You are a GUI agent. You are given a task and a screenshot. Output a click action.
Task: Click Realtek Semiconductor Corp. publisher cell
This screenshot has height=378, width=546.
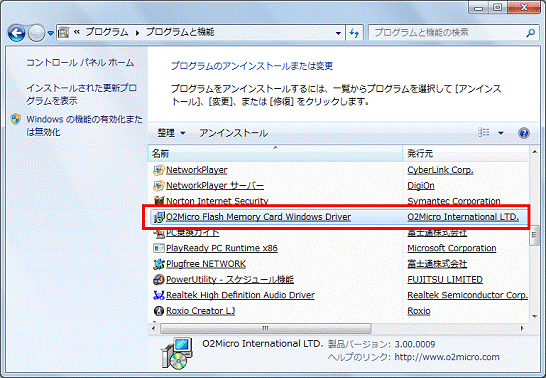click(x=468, y=295)
